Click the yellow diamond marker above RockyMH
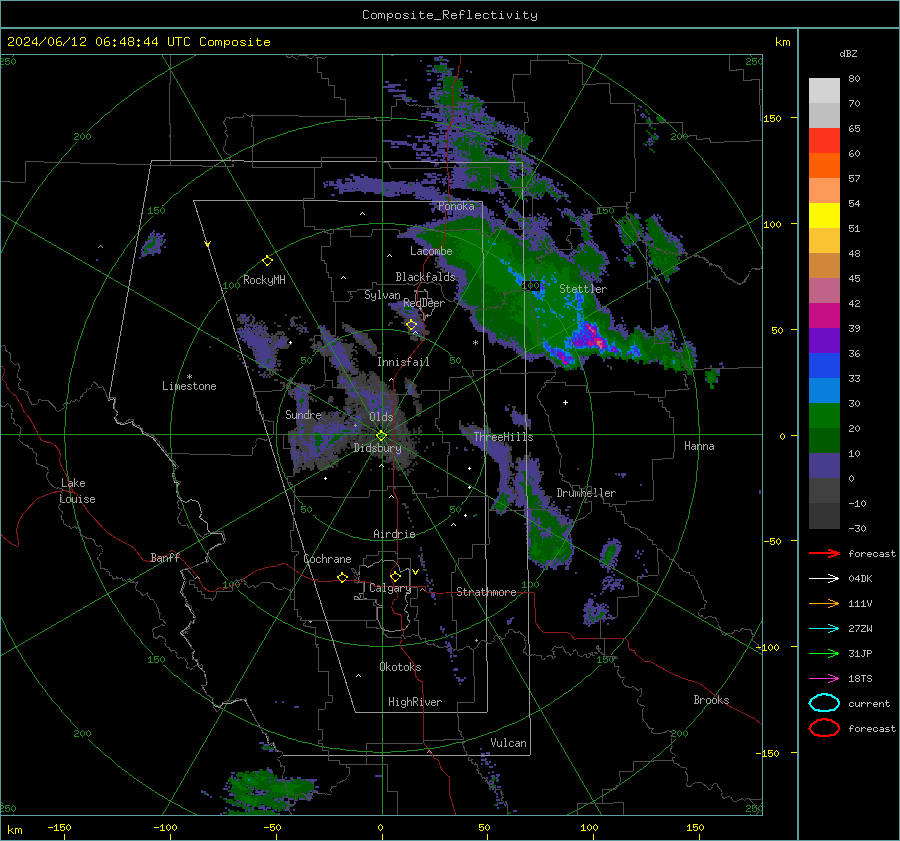Viewport: 900px width, 841px height. click(267, 261)
